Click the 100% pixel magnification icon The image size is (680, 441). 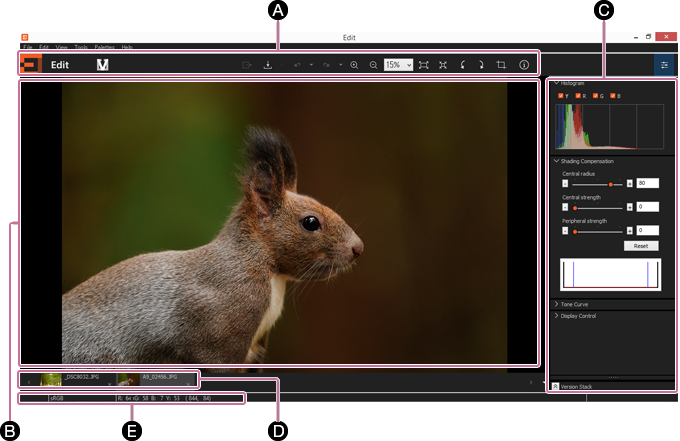point(443,65)
